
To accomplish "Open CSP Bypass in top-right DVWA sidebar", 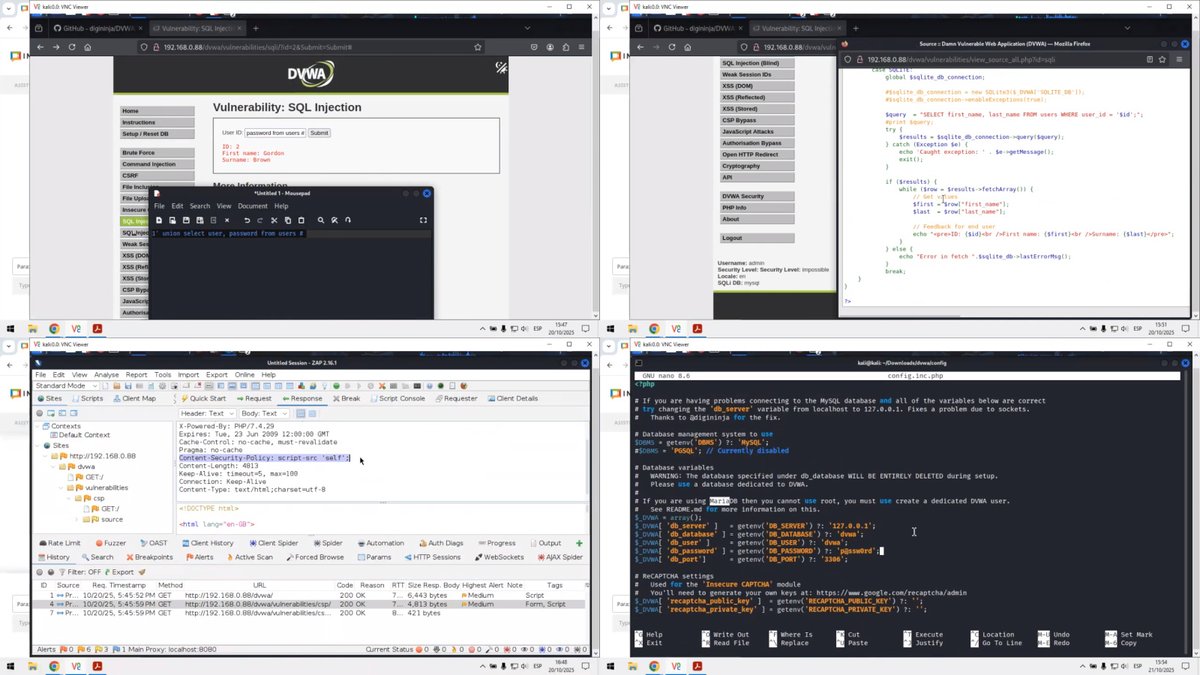I will pyautogui.click(x=757, y=120).
